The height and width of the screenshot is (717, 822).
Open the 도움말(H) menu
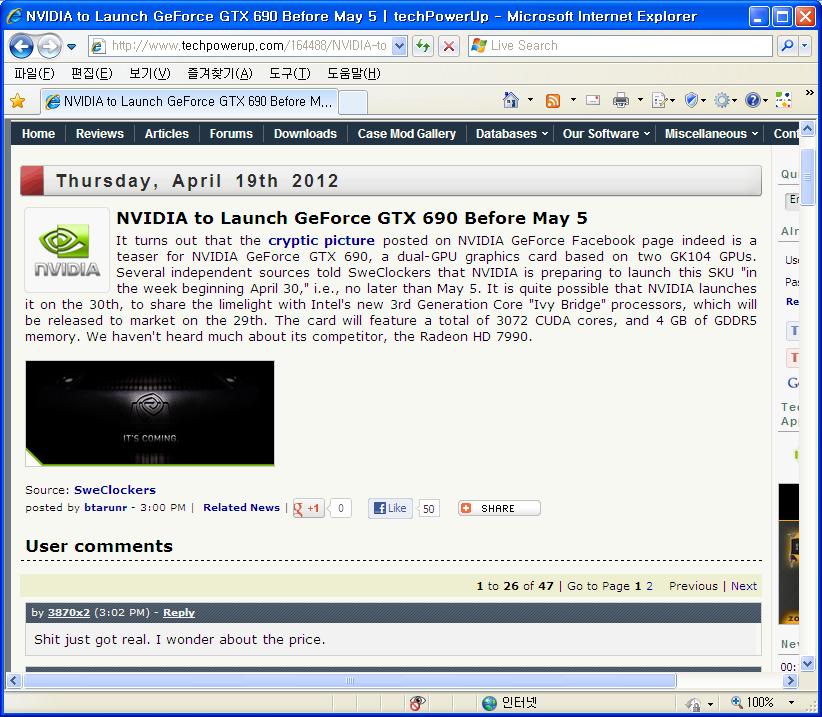[354, 73]
